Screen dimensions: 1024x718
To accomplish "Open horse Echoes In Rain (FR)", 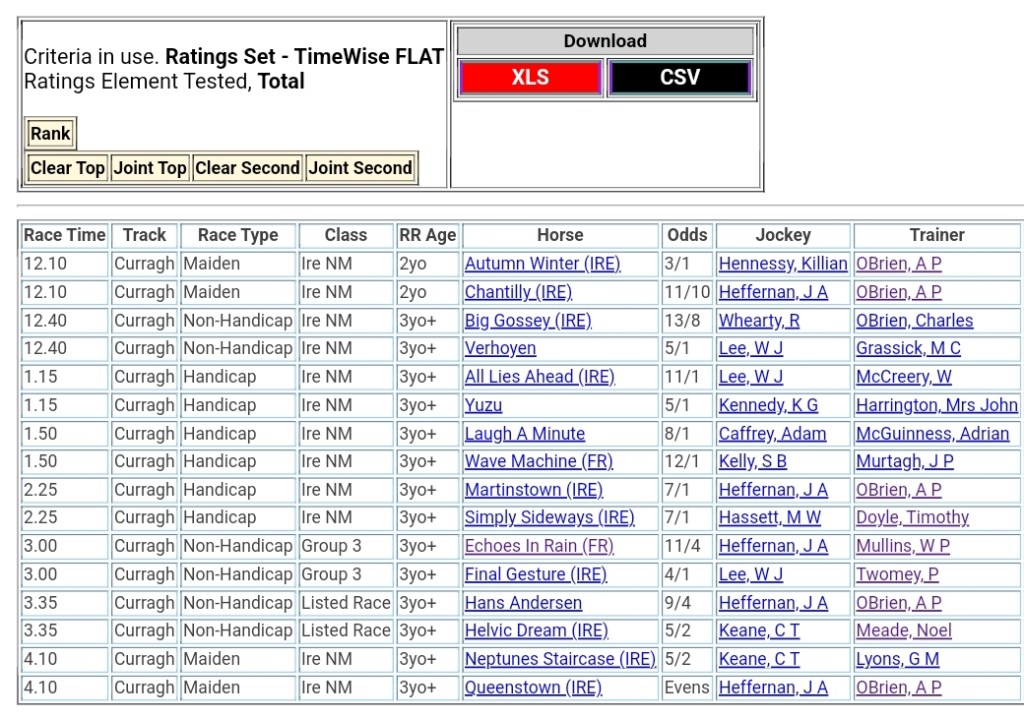I will pyautogui.click(x=539, y=546).
